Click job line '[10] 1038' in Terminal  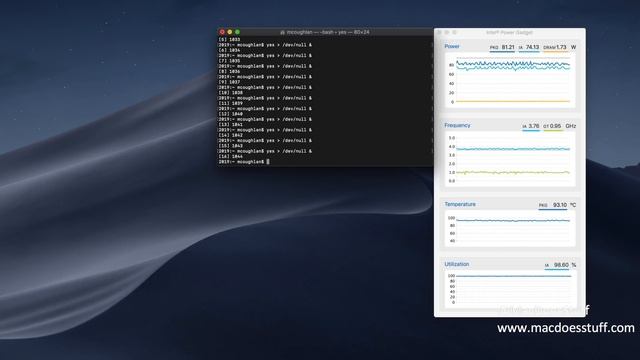pyautogui.click(x=231, y=93)
